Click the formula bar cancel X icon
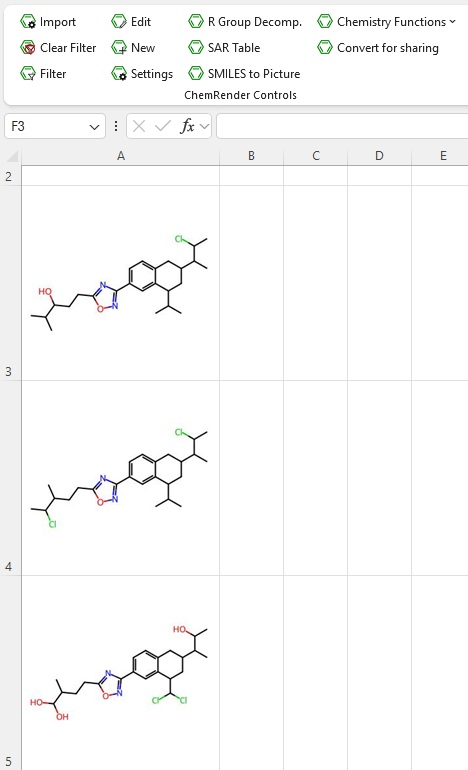This screenshot has height=770, width=468. pos(139,127)
